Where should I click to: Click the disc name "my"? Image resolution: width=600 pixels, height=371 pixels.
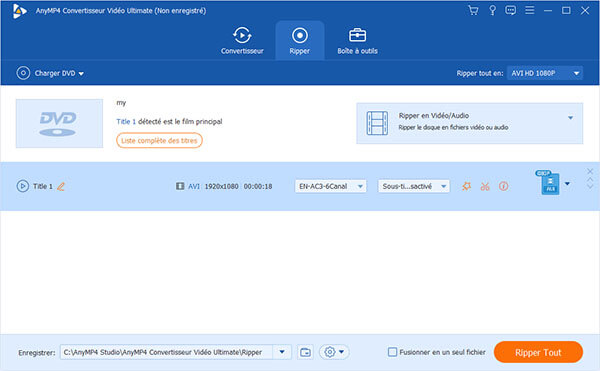coord(121,103)
